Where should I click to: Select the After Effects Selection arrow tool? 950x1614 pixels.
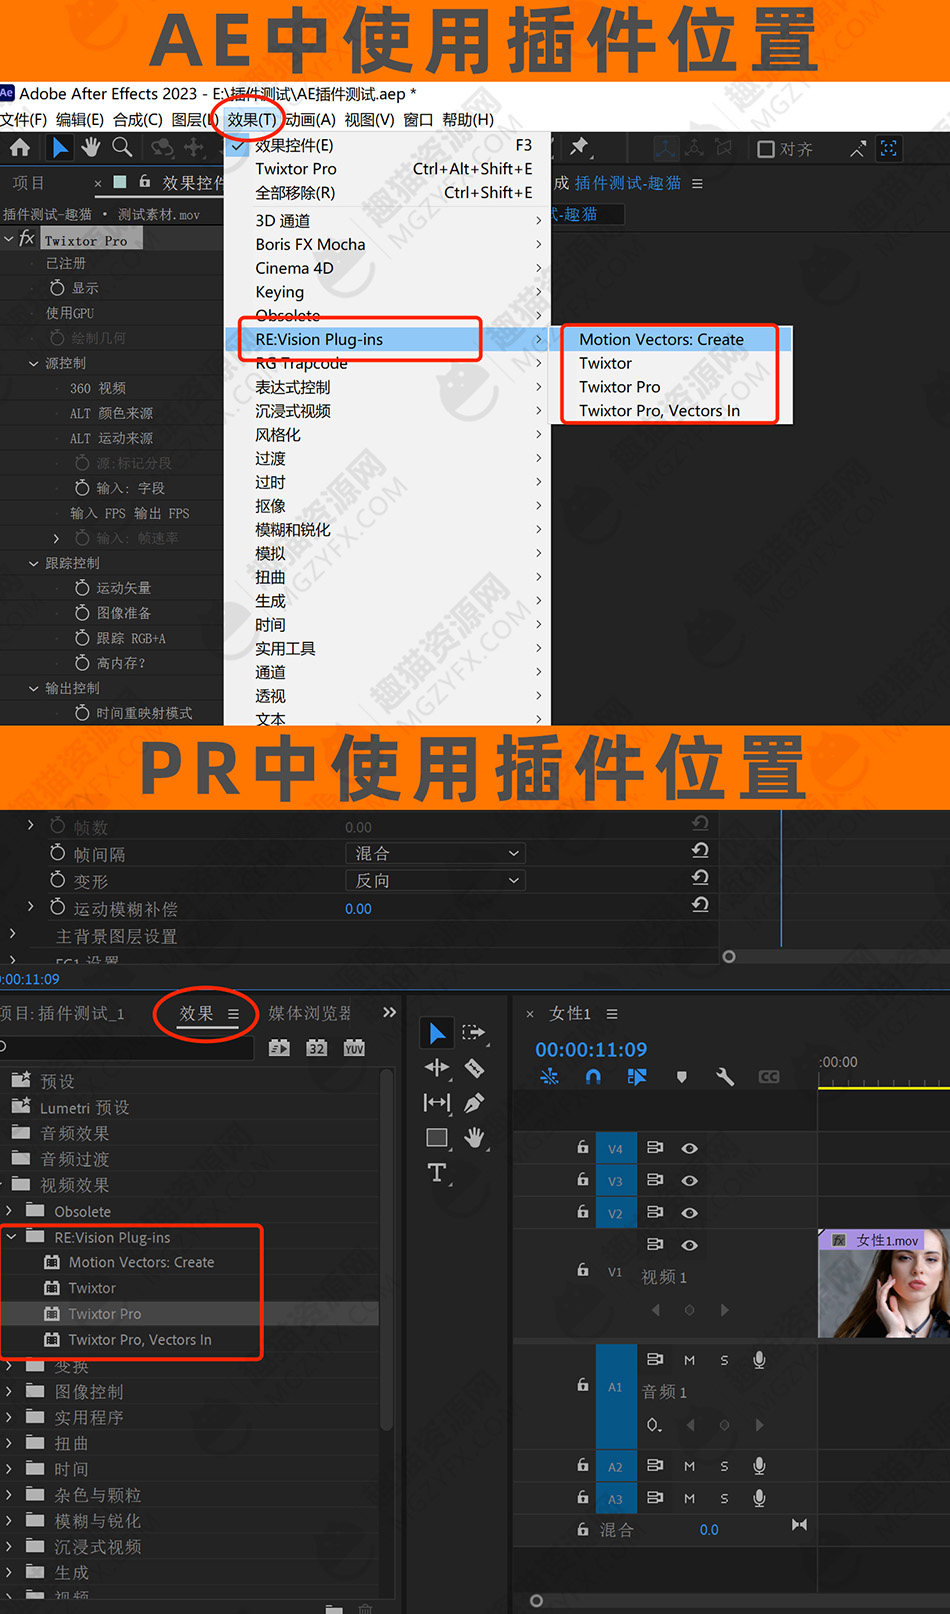point(60,148)
